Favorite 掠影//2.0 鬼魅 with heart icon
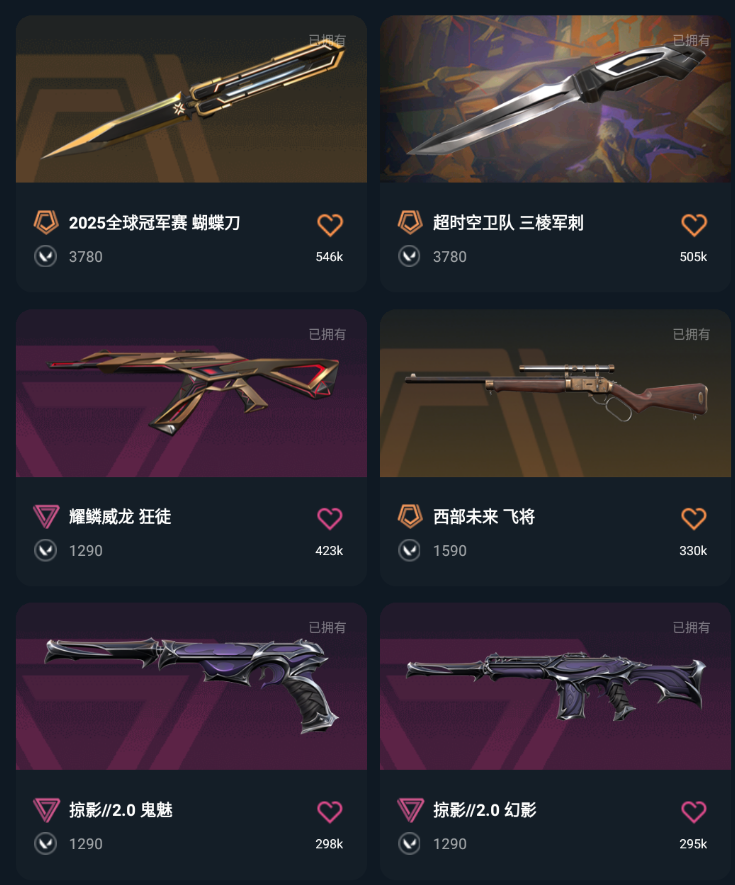Viewport: 735px width, 885px height. click(330, 812)
